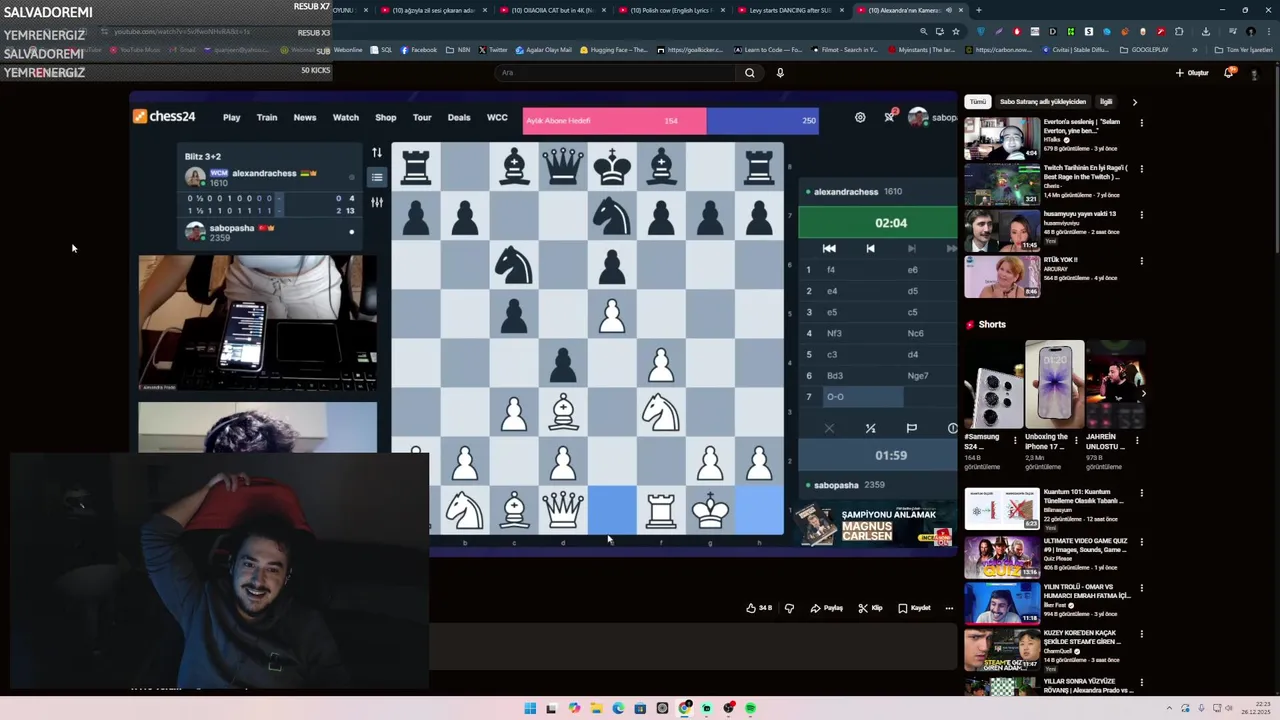Switch to the Levy starts DANCING browser tab
The image size is (1280, 720).
coord(788,10)
